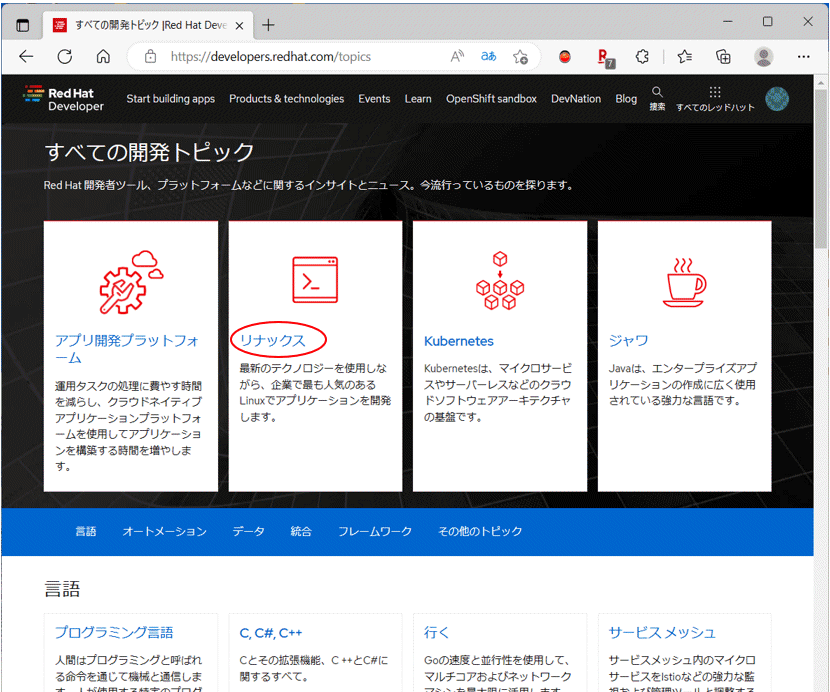830x692 pixels.
Task: Add page to favorites star icon
Action: point(520,56)
